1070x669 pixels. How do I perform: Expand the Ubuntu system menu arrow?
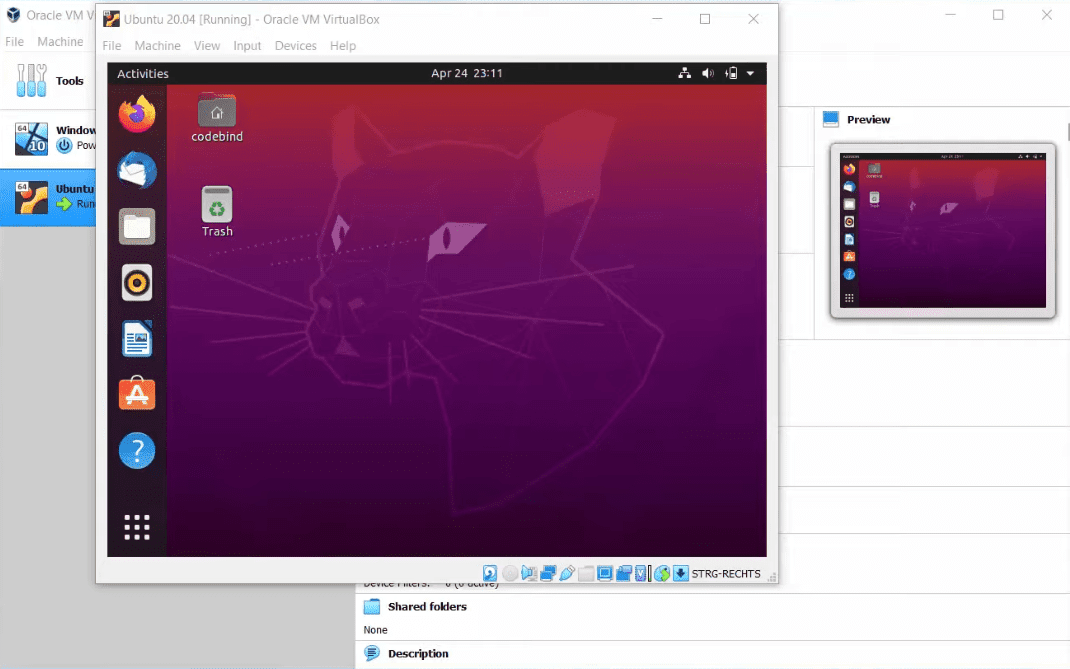[x=750, y=73]
